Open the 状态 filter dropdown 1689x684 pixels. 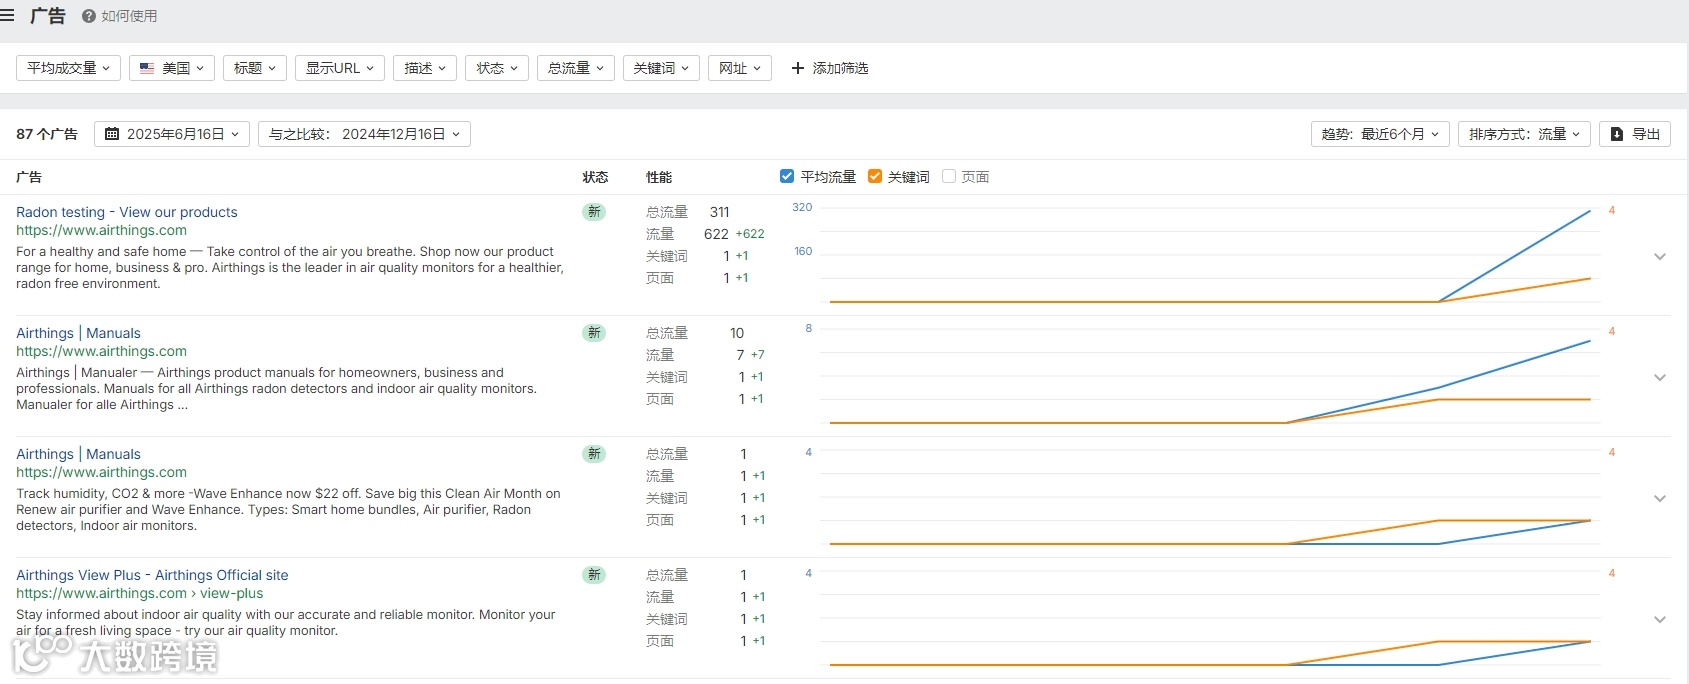(497, 68)
